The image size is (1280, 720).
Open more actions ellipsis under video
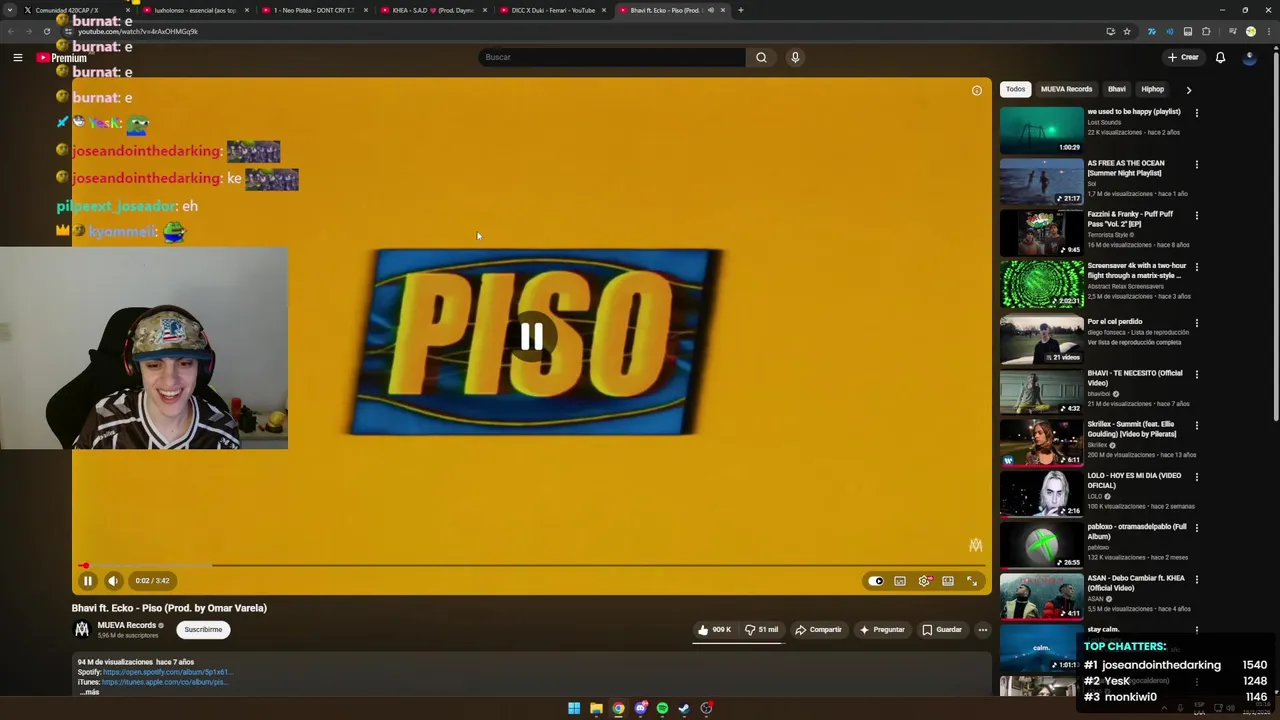(983, 630)
